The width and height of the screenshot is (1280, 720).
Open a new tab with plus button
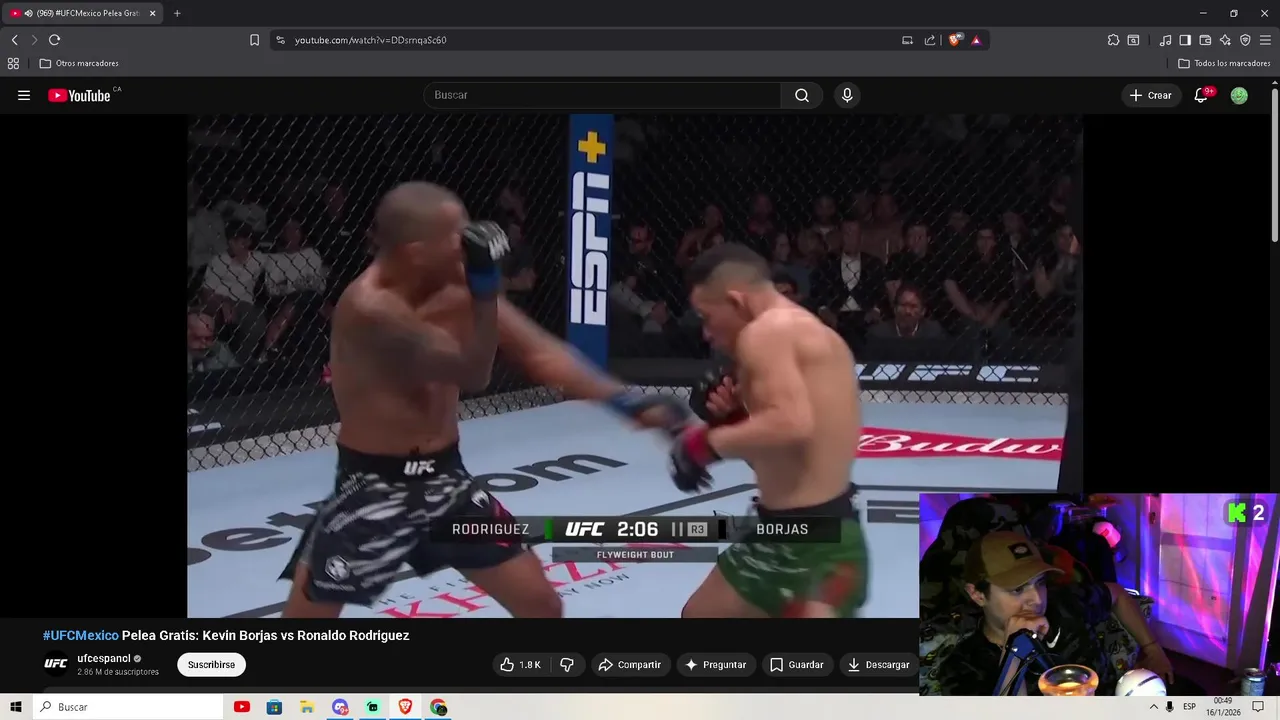(177, 13)
